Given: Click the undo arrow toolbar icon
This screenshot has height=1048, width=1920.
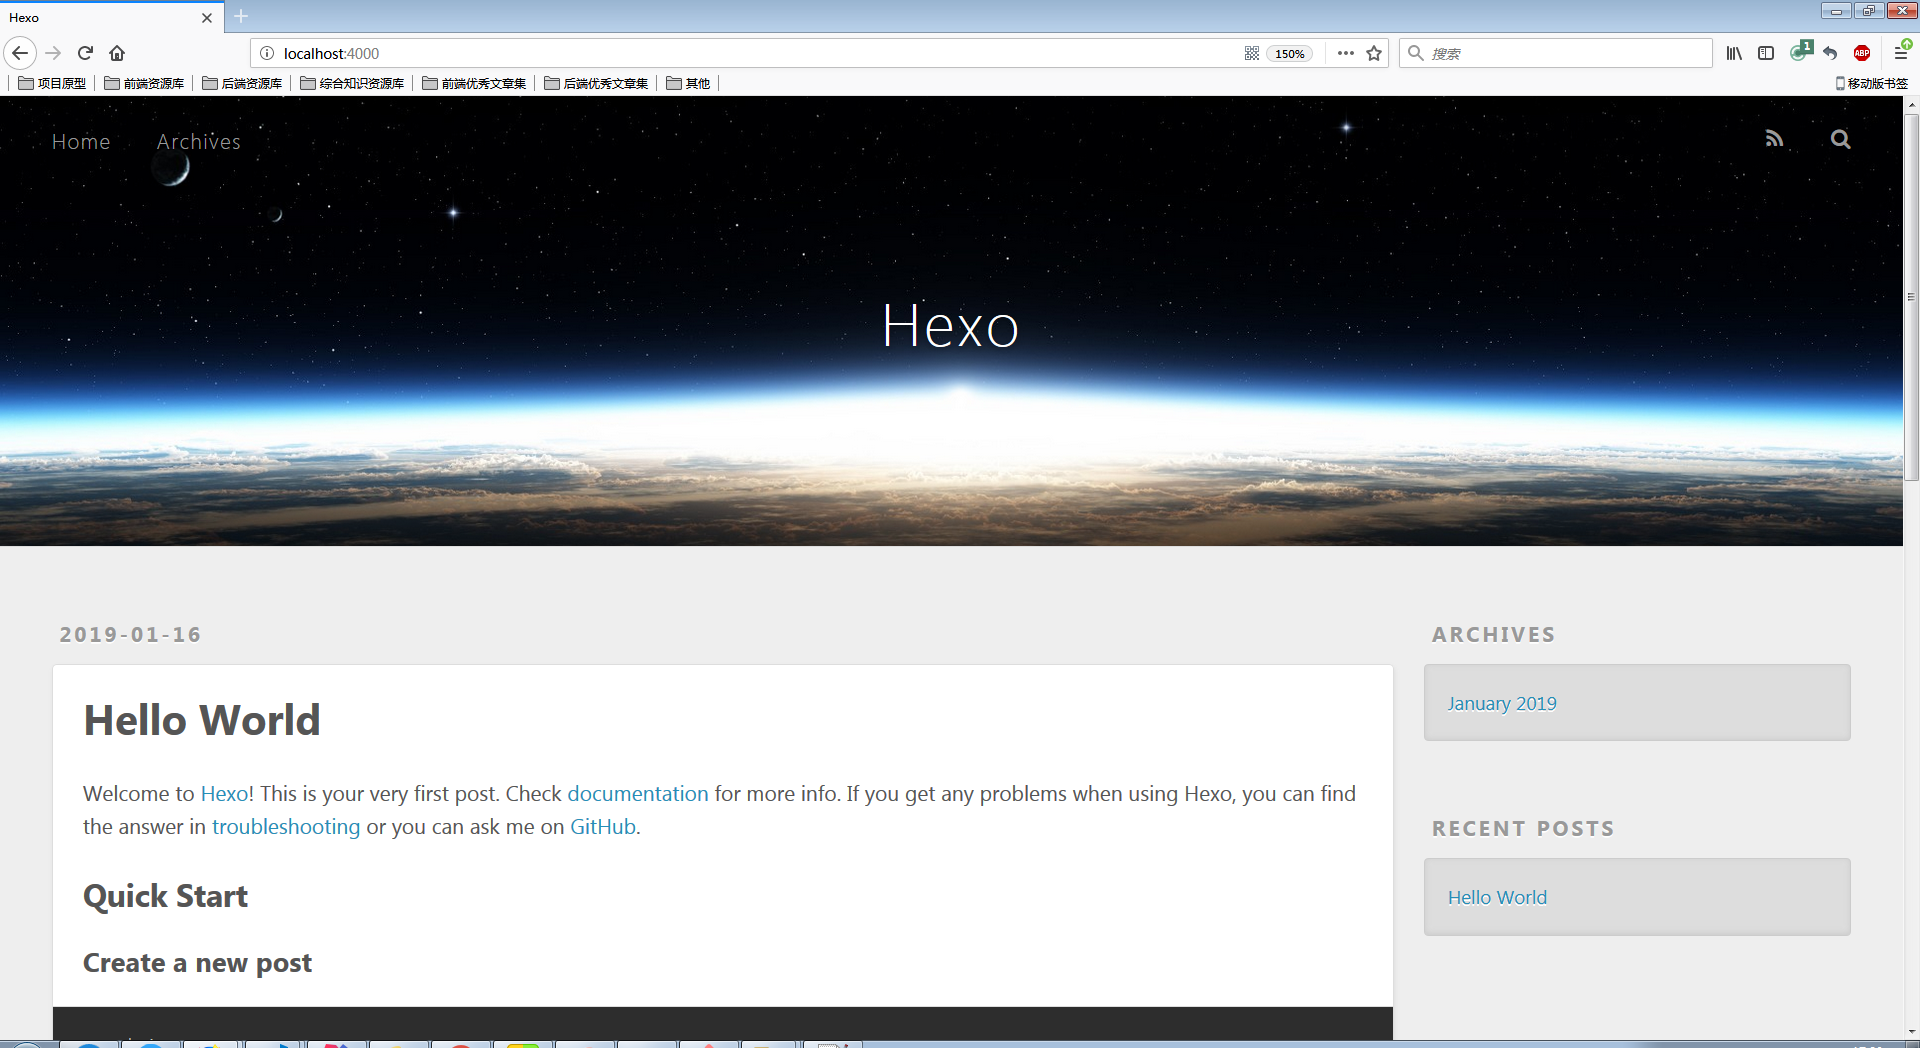Looking at the screenshot, I should click(1830, 53).
